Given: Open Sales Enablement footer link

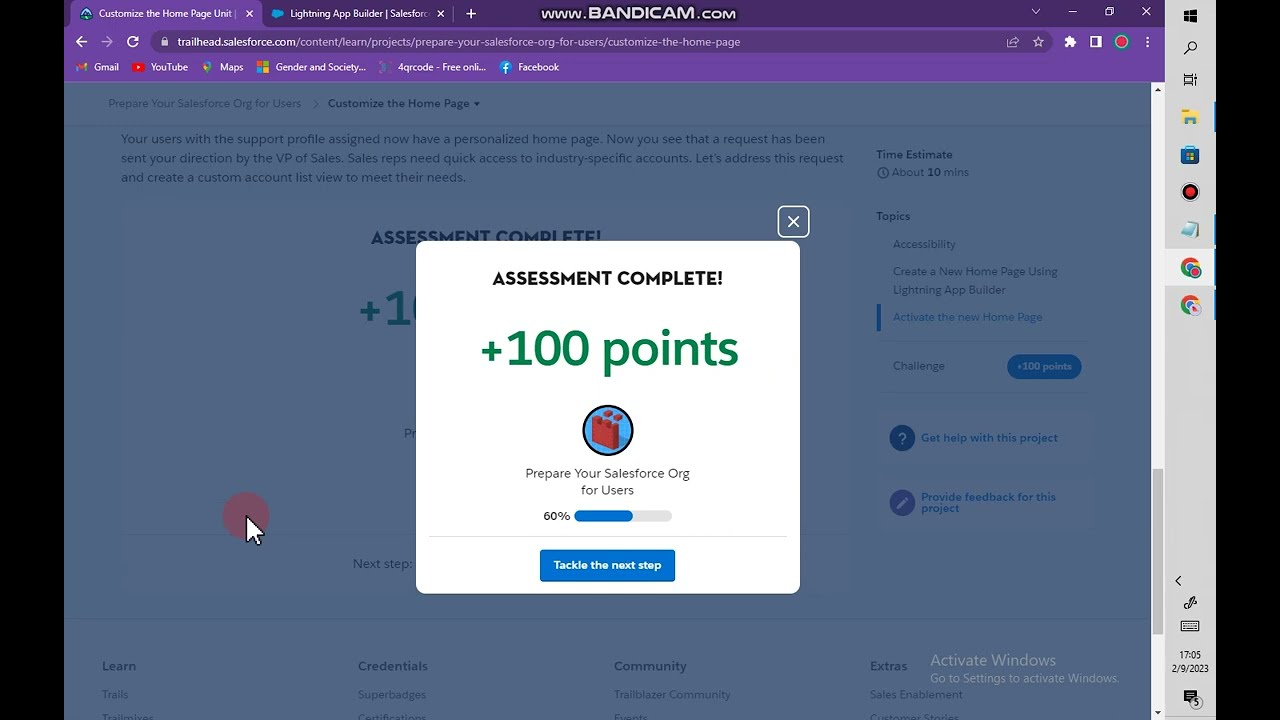Looking at the screenshot, I should (916, 695).
